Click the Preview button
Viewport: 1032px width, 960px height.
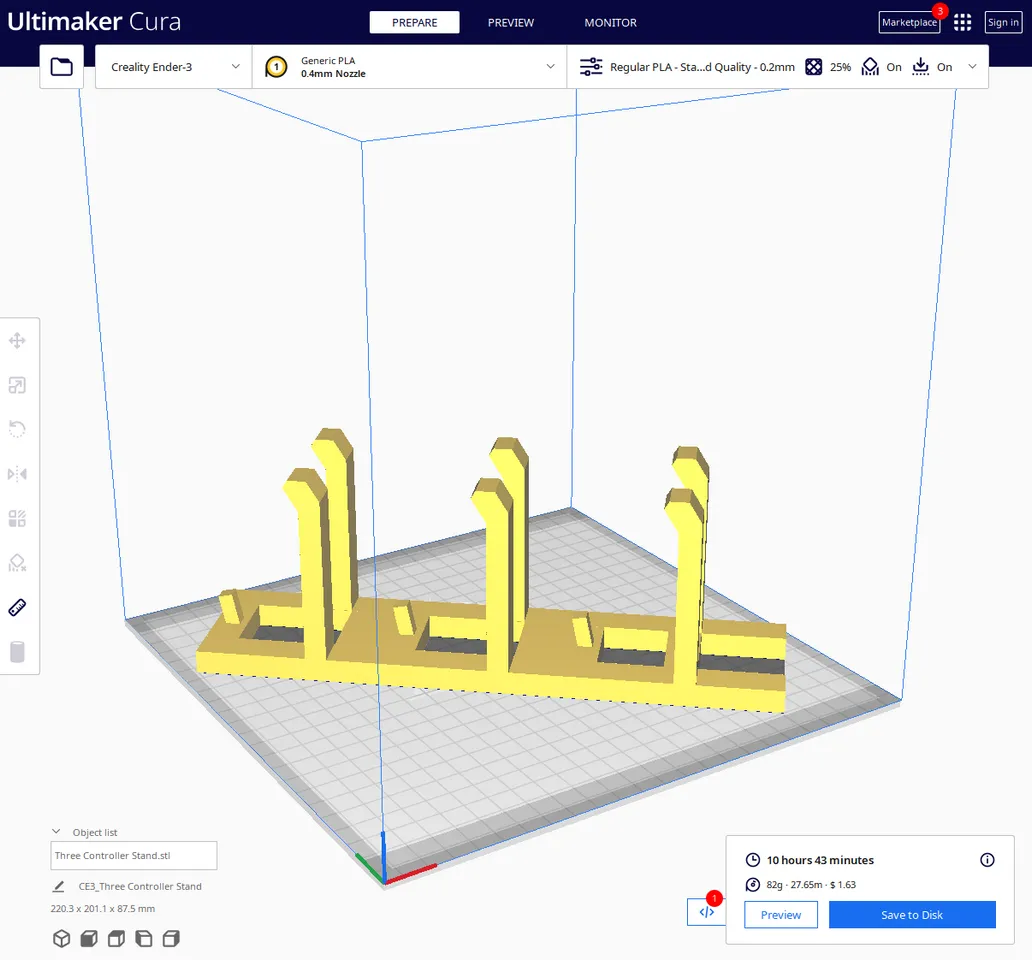pyautogui.click(x=781, y=915)
